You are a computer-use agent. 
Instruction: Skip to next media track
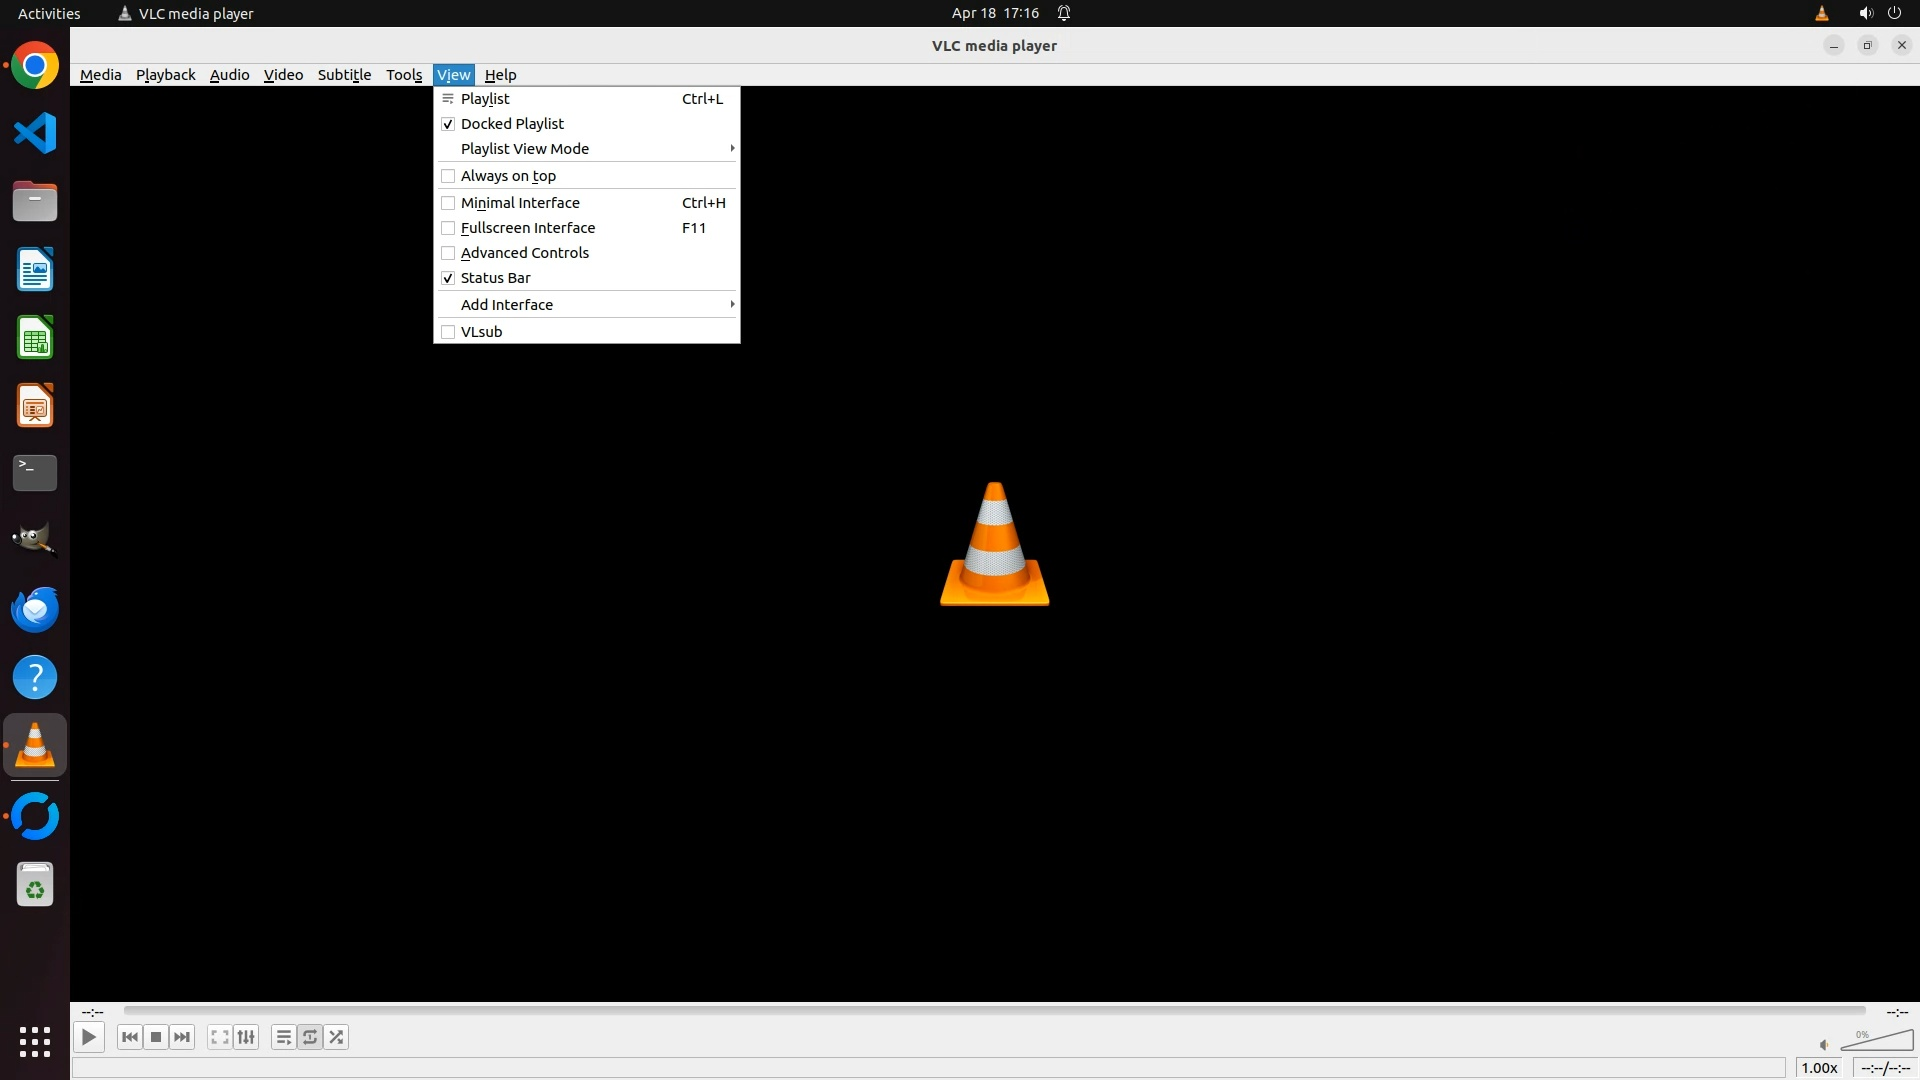pyautogui.click(x=182, y=1037)
